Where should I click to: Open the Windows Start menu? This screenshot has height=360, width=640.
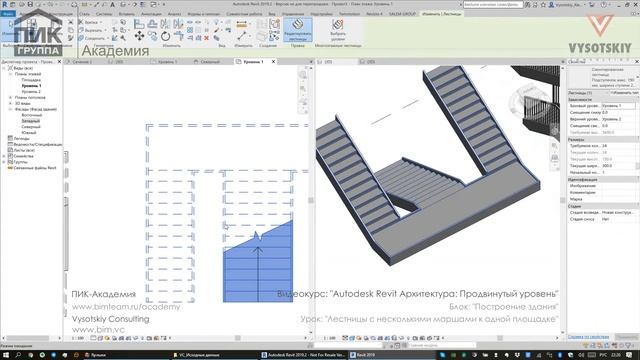6,355
